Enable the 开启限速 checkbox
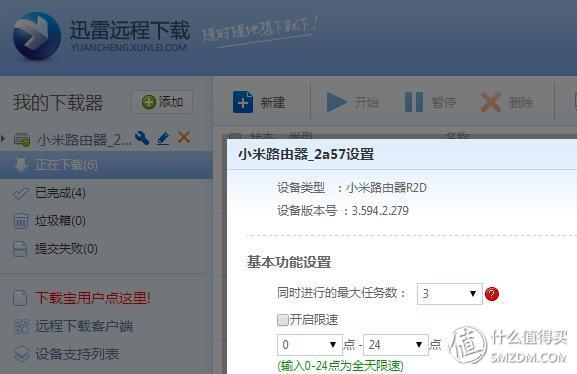Screen dimensions: 577x374 point(283,320)
